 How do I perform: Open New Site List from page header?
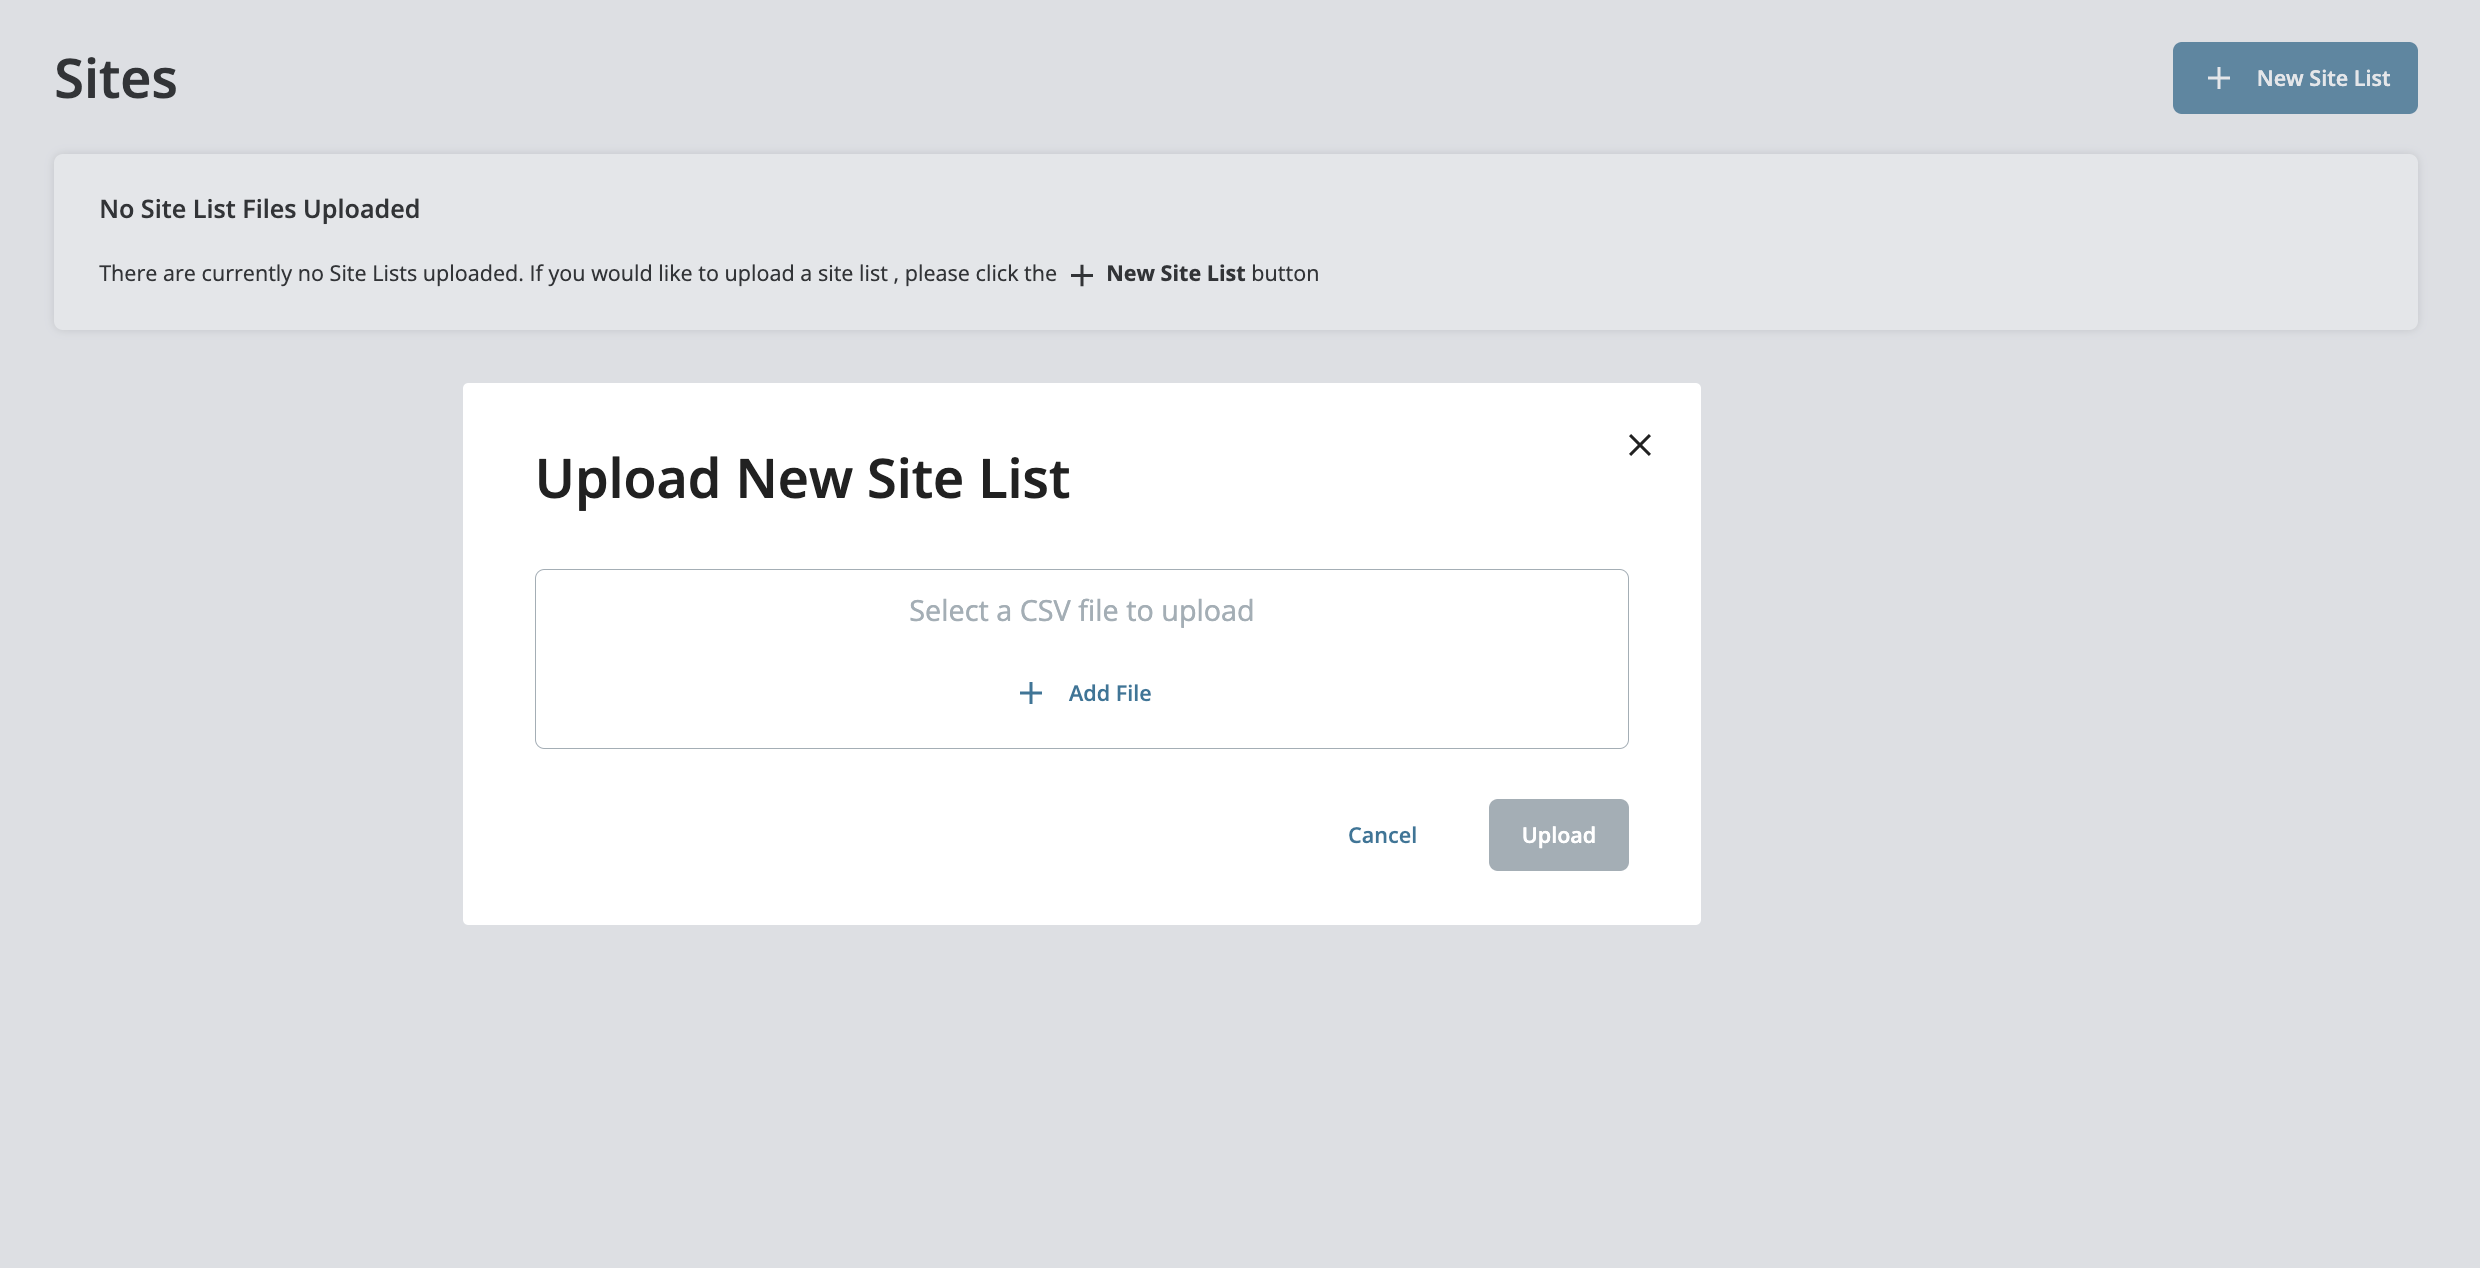click(2295, 78)
